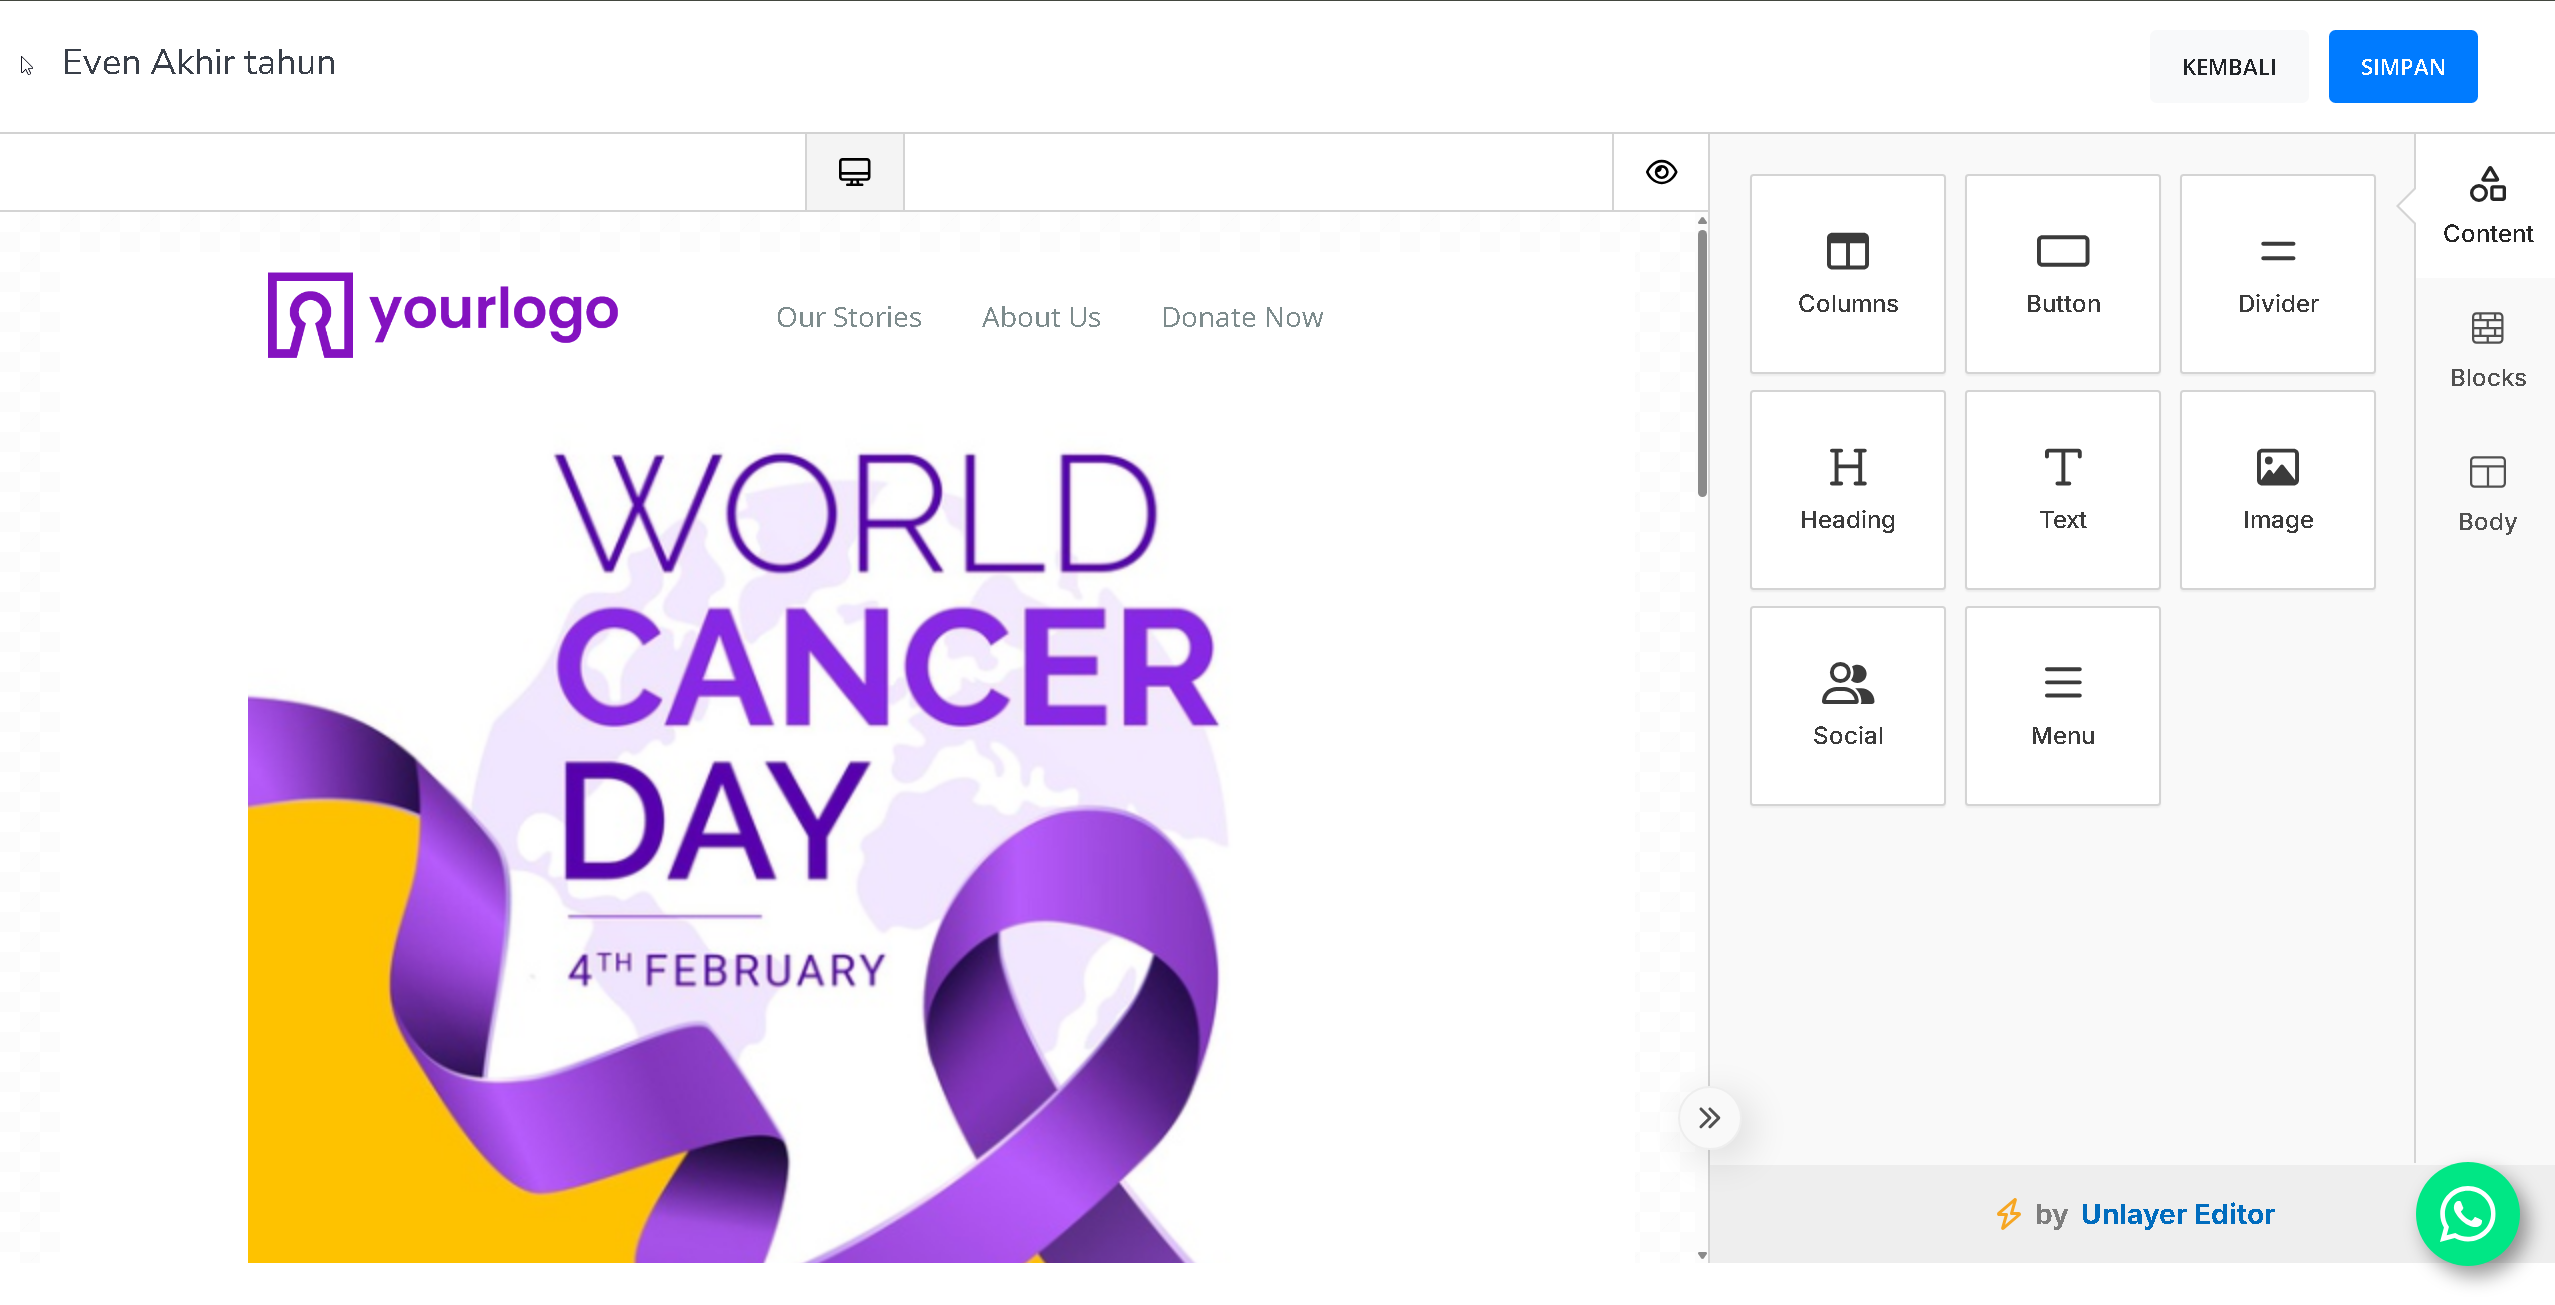Click the SIMPAN button

(x=2402, y=66)
